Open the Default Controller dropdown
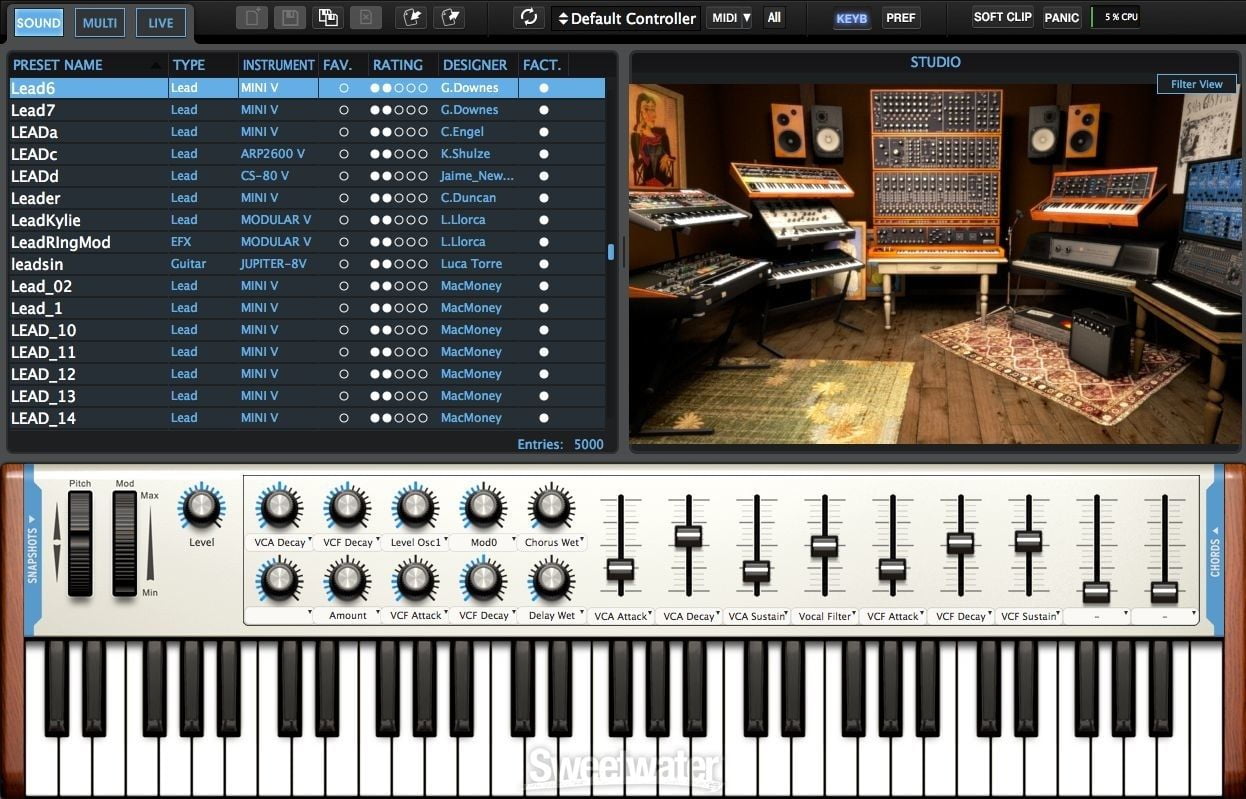The width and height of the screenshot is (1246, 799). 626,18
